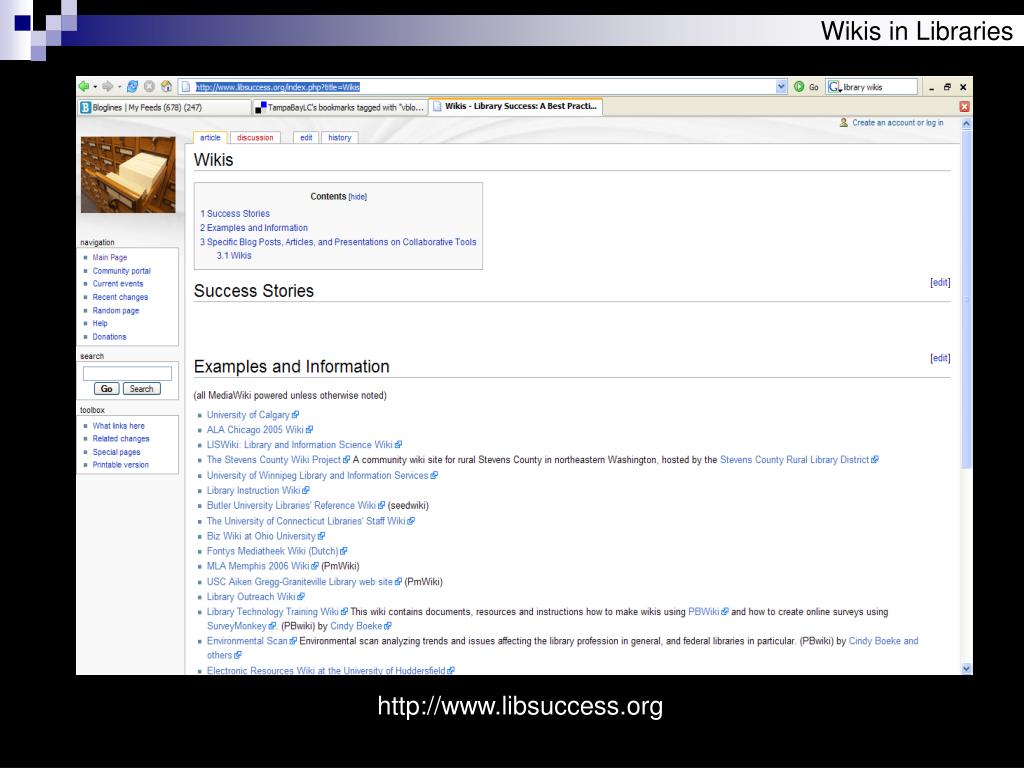Viewport: 1024px width, 768px height.
Task: Reload the page with the refresh icon
Action: pos(132,87)
